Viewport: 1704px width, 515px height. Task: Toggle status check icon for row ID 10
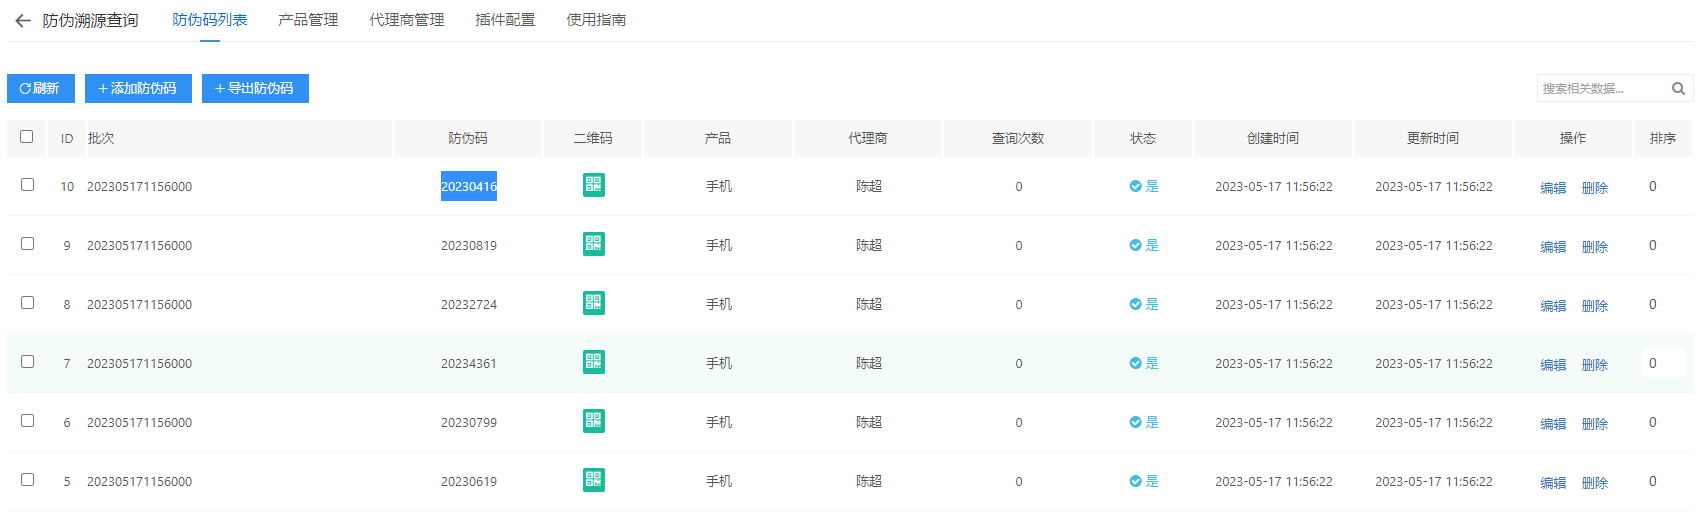1135,186
